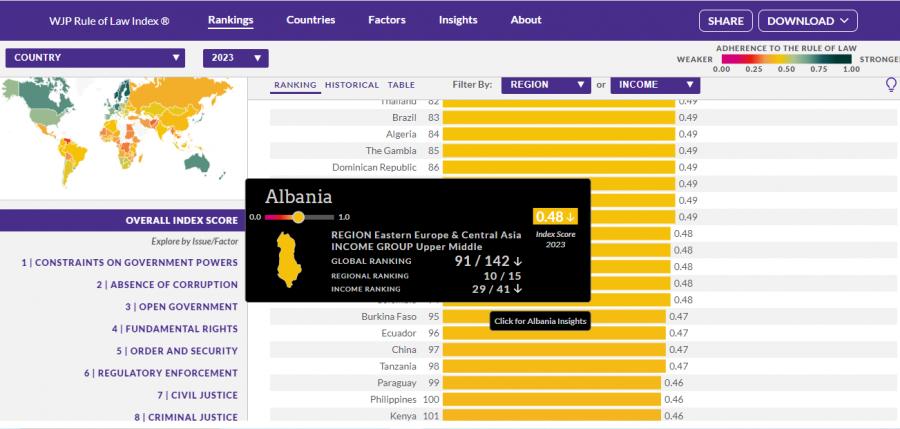The height and width of the screenshot is (429, 900).
Task: Select factor 7 Civil Justice
Action: click(197, 395)
